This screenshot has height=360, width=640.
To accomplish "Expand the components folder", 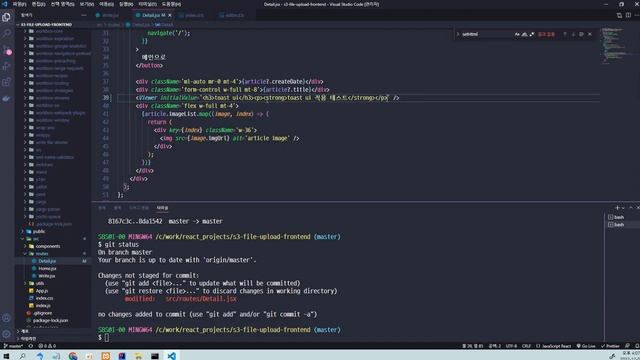I will click(47, 246).
